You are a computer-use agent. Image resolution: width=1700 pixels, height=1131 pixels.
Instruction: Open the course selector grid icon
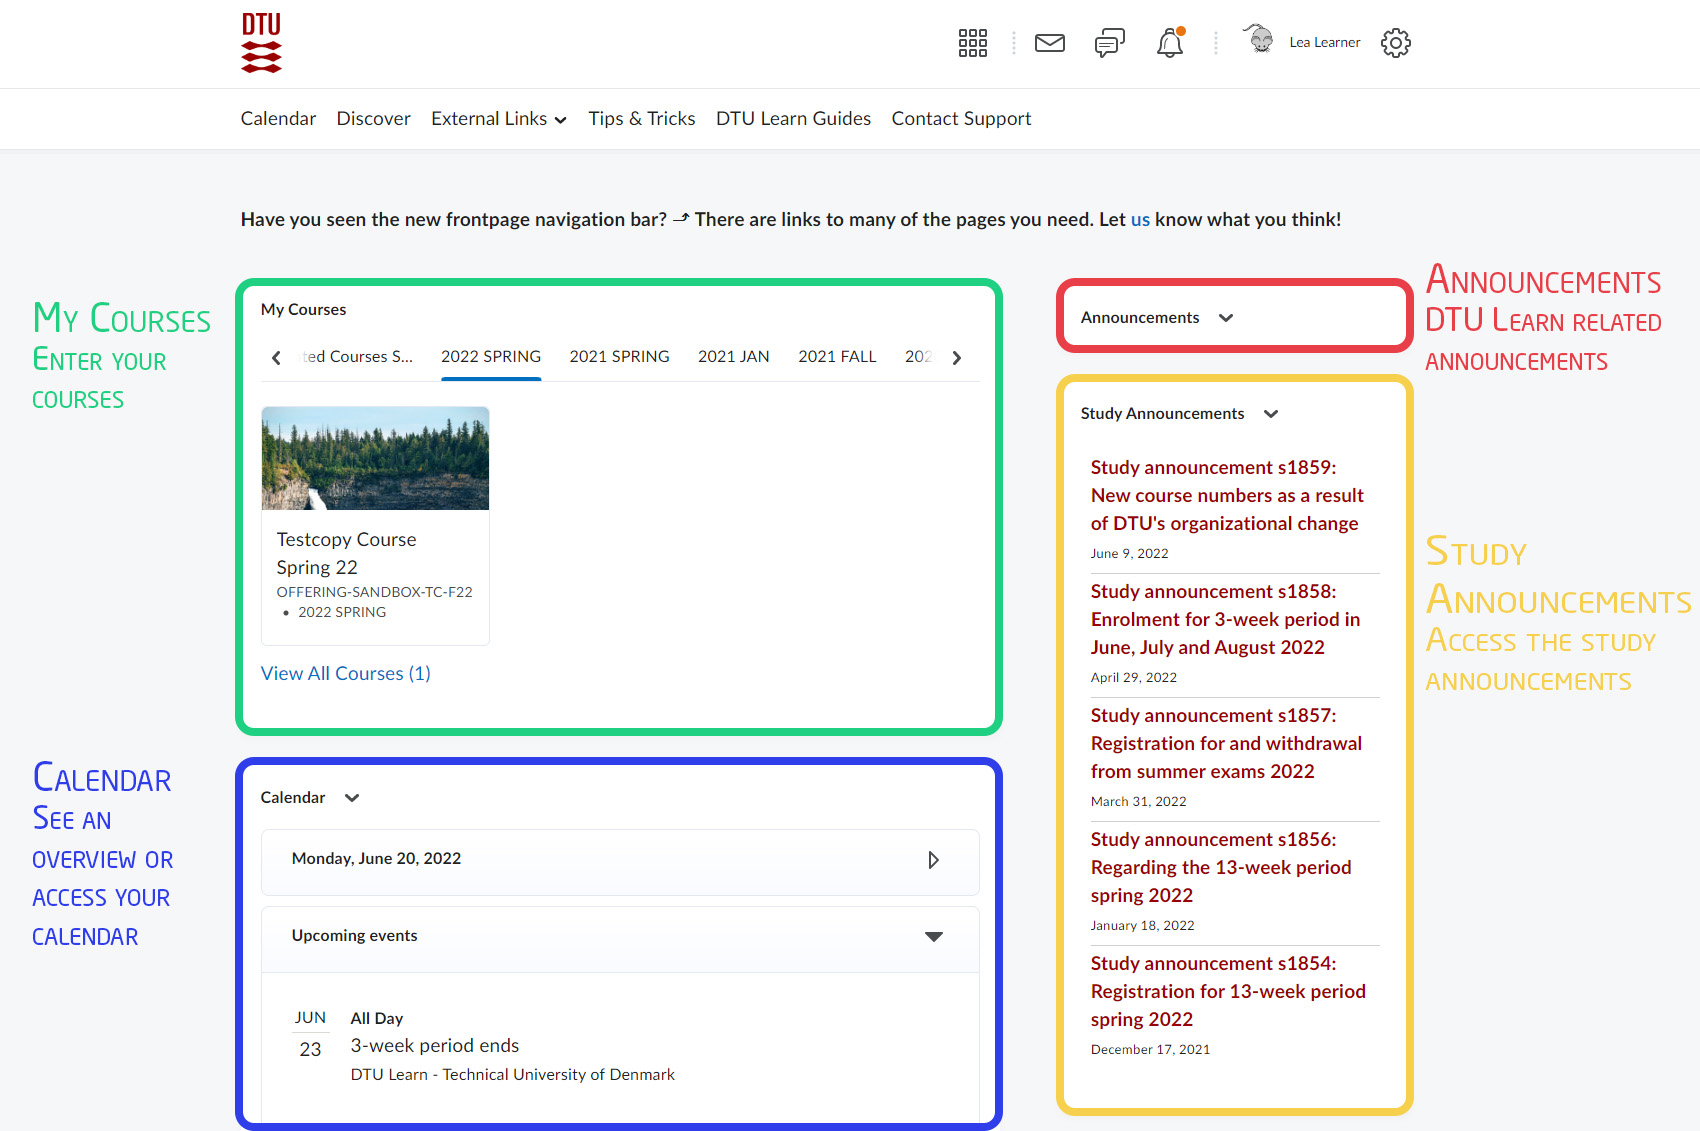click(972, 43)
